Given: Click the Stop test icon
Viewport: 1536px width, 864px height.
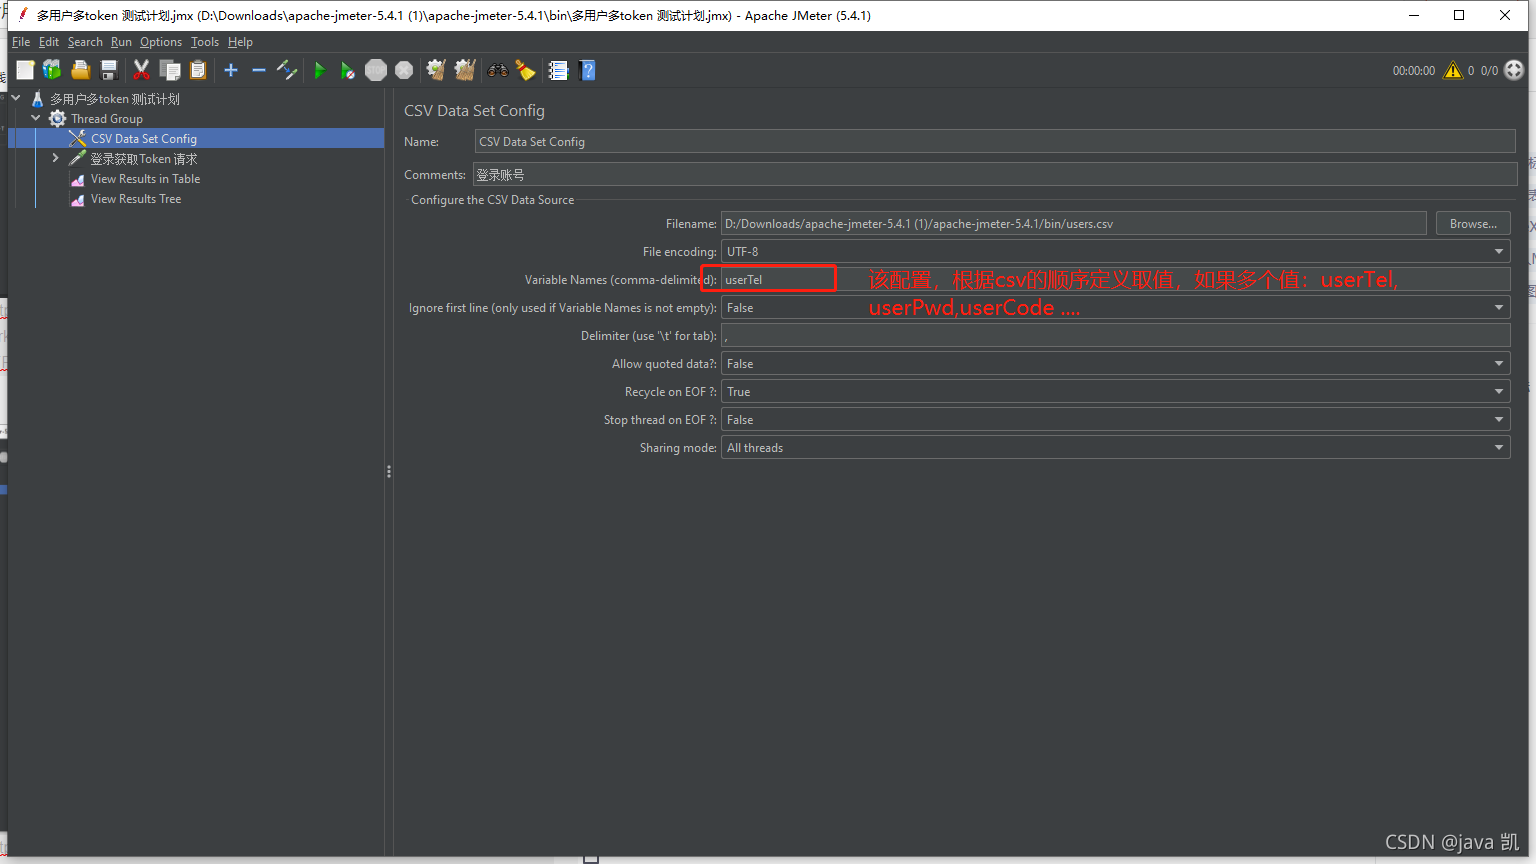Looking at the screenshot, I should click(x=376, y=70).
